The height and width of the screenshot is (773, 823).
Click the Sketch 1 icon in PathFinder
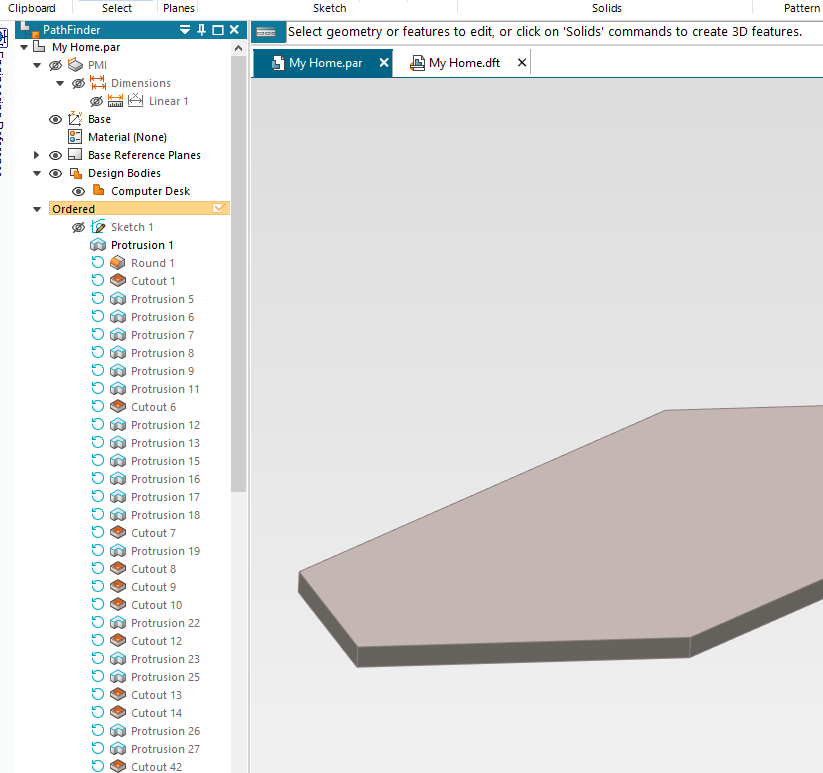coord(98,227)
